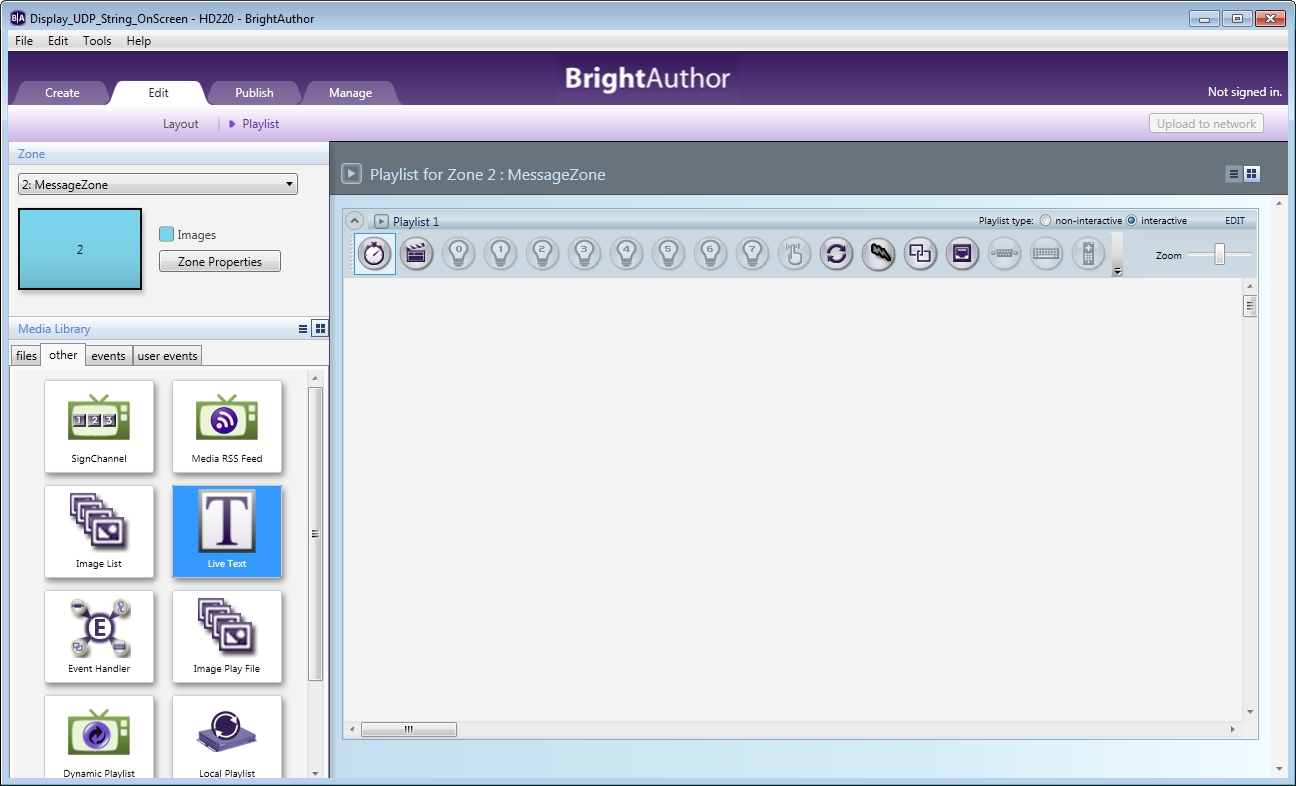Click the Images zone color swatch
Viewport: 1296px width, 786px height.
click(x=167, y=234)
